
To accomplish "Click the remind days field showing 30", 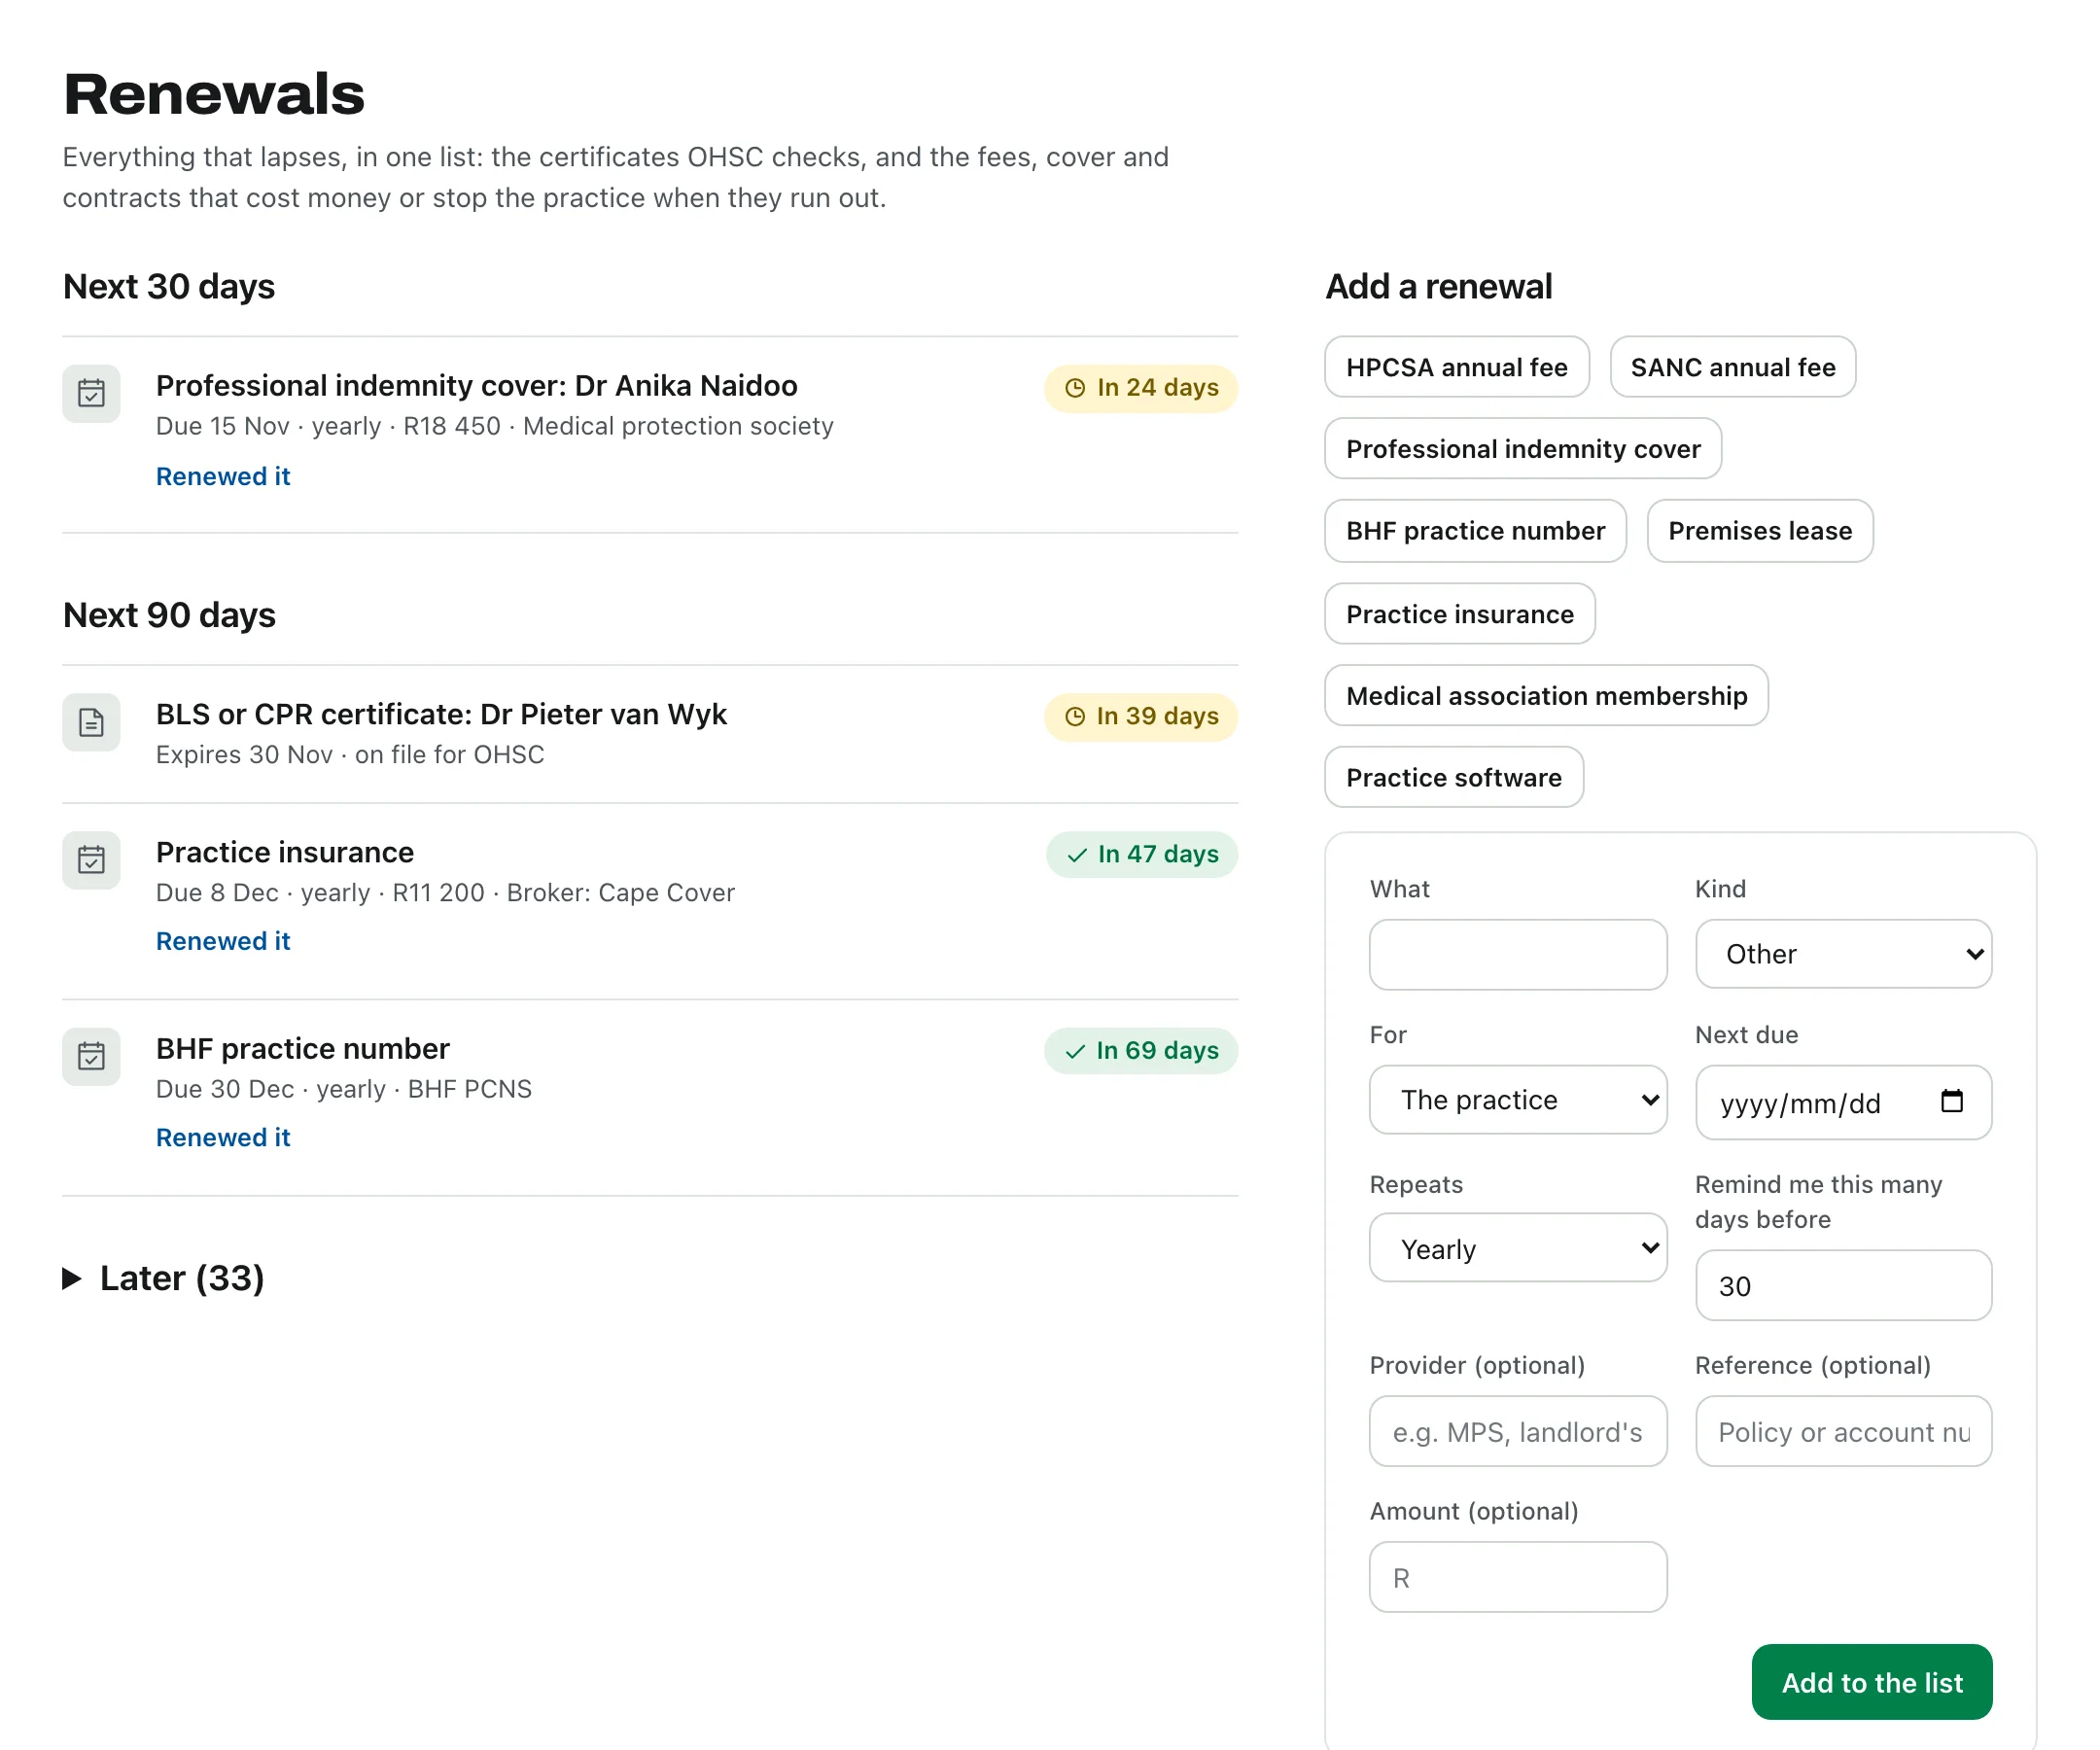I will point(1843,1286).
